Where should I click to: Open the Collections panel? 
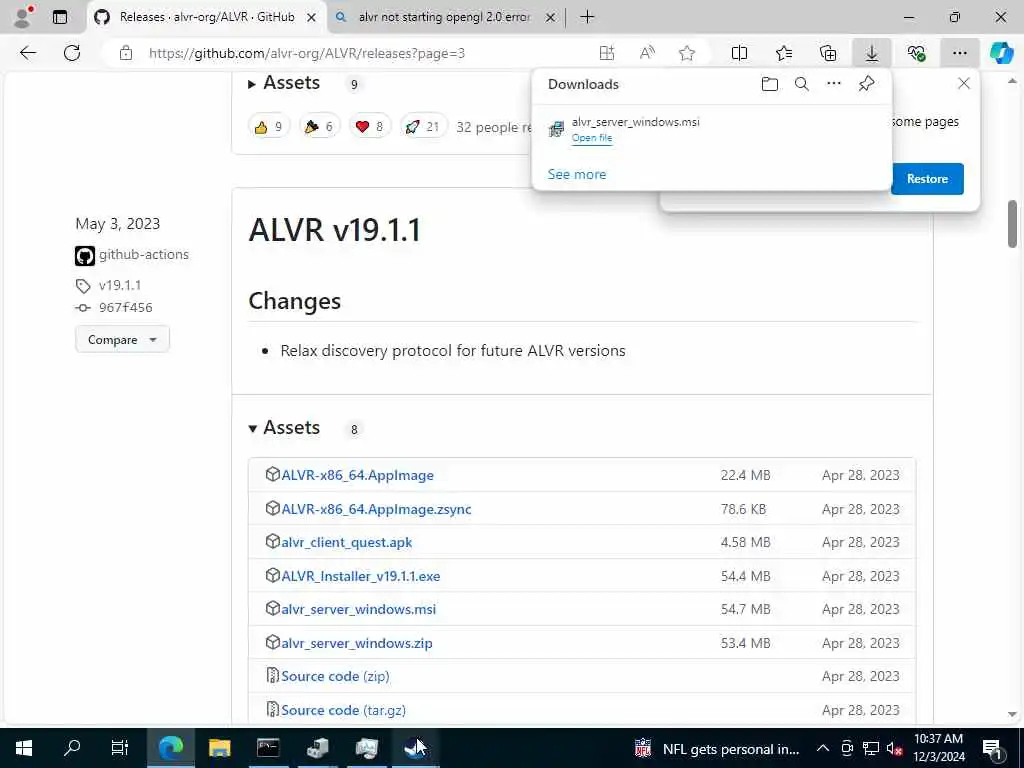pos(827,54)
